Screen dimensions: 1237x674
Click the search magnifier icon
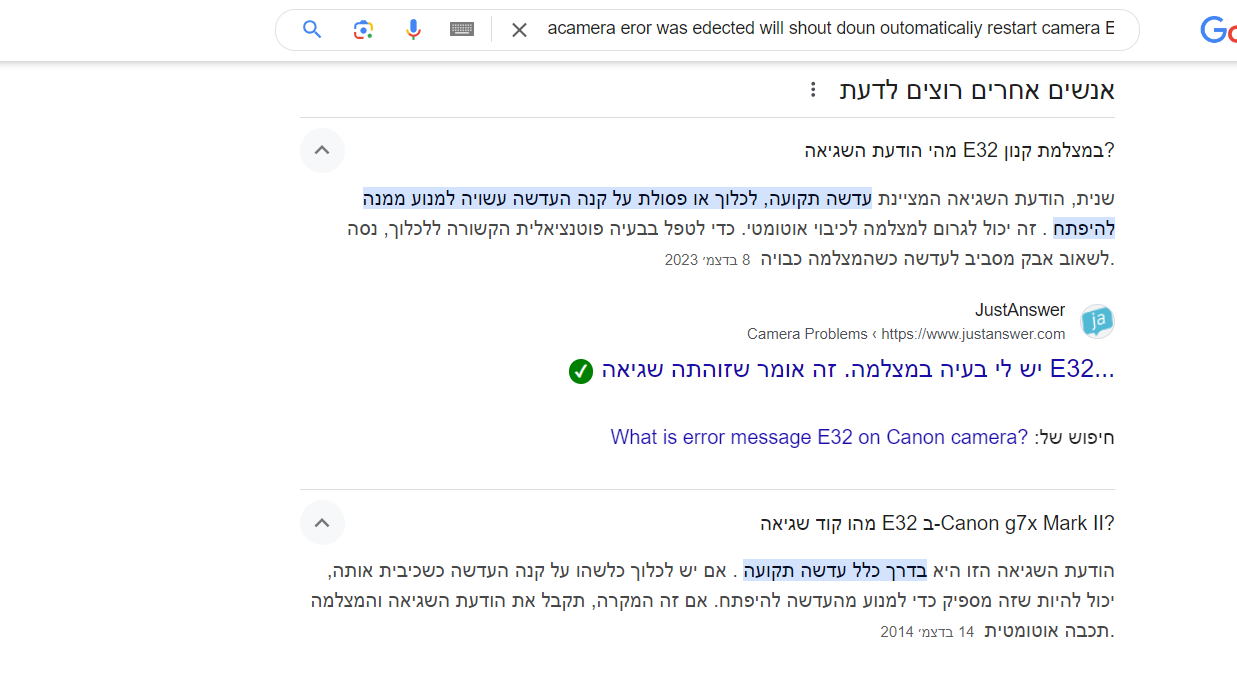(311, 29)
